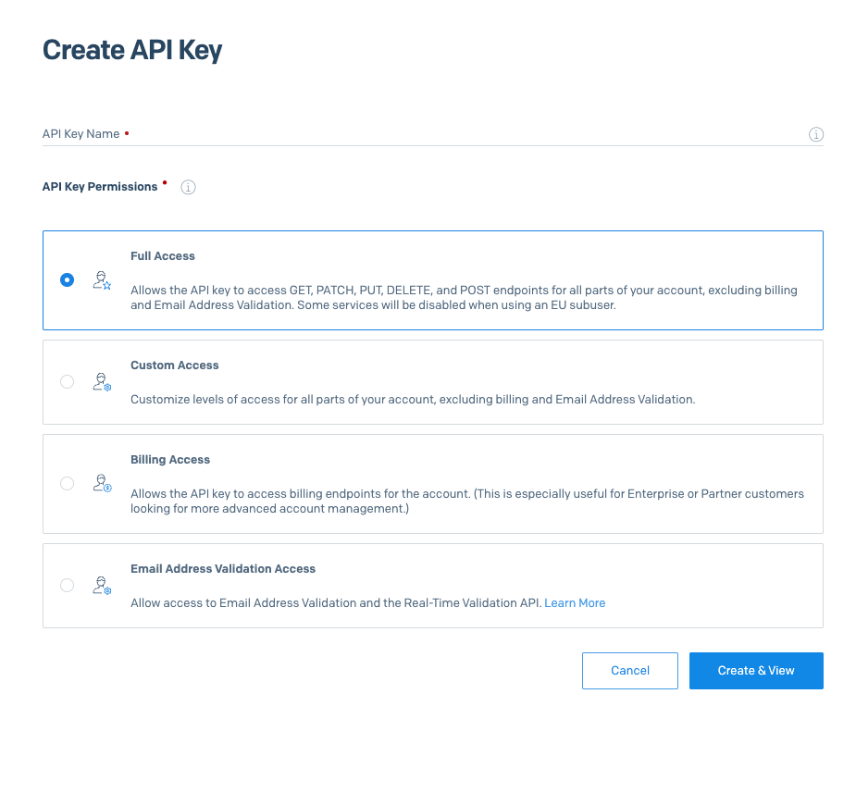Click the API Key Name info icon
Image resolution: width=848 pixels, height=786 pixels.
816,134
